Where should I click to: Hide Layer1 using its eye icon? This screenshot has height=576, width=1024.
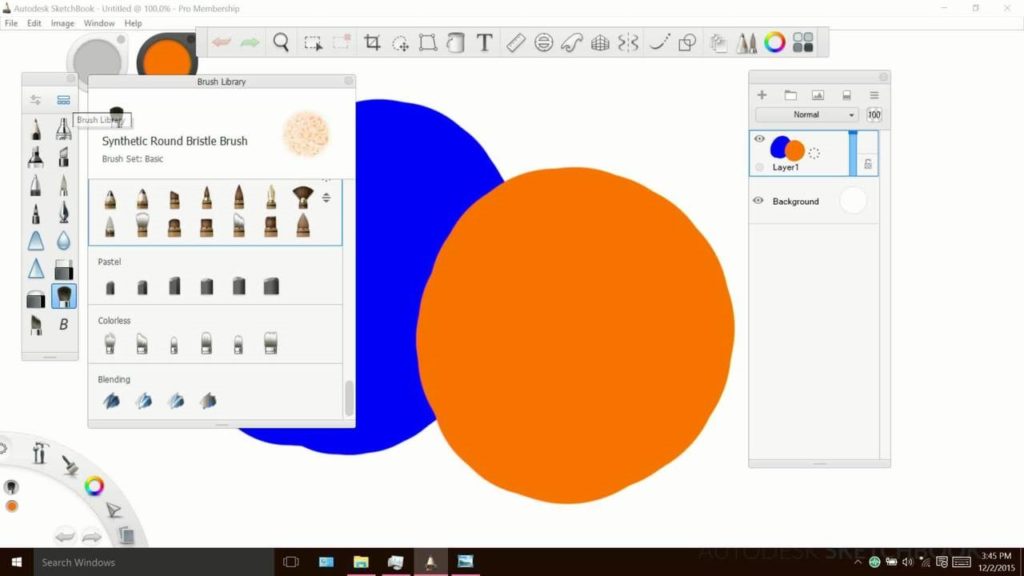click(x=759, y=138)
